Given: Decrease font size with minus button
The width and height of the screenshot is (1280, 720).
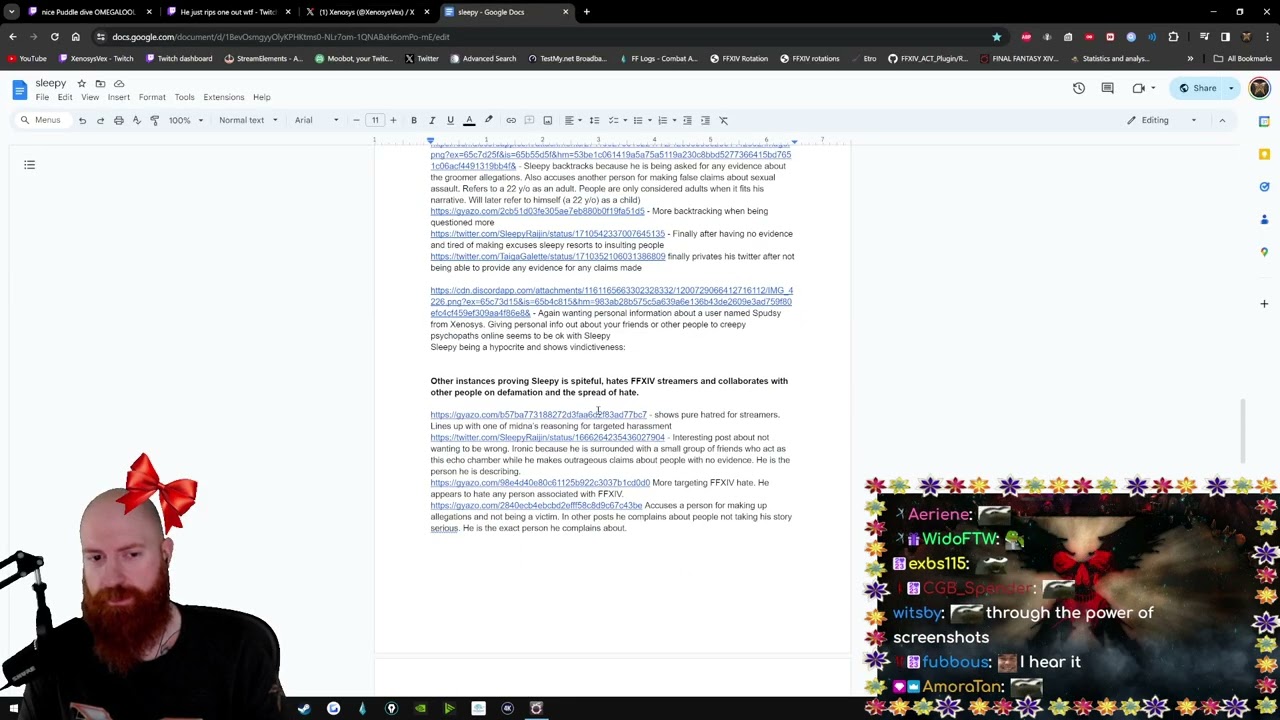Looking at the screenshot, I should 356,120.
